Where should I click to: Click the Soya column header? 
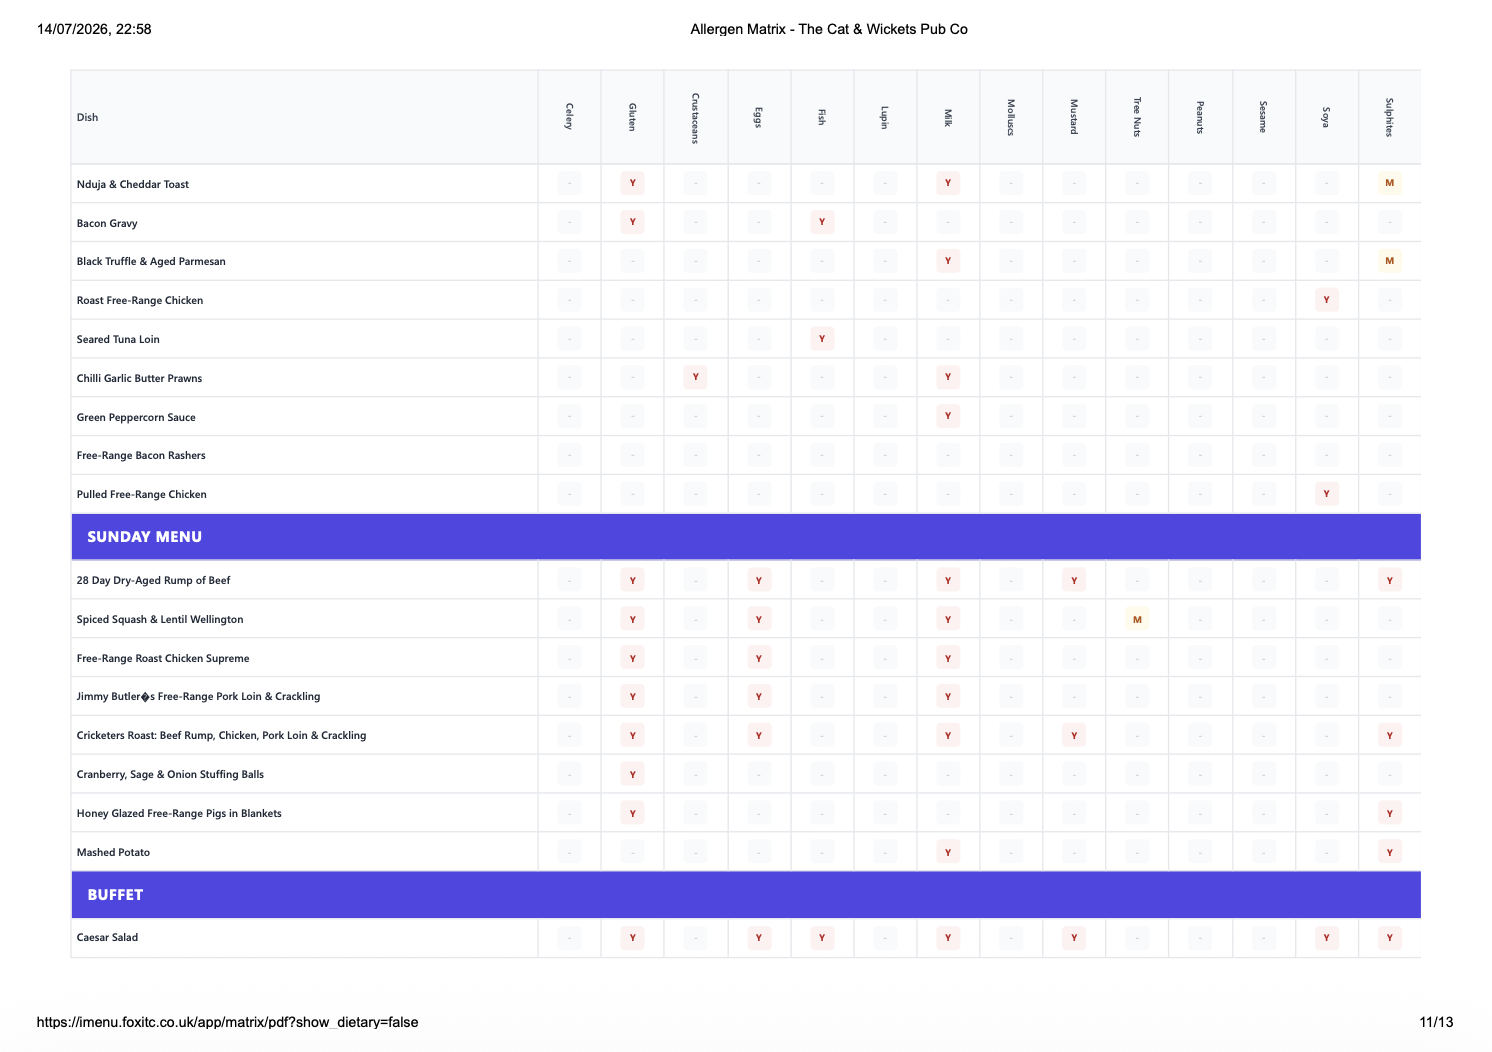point(1326,117)
